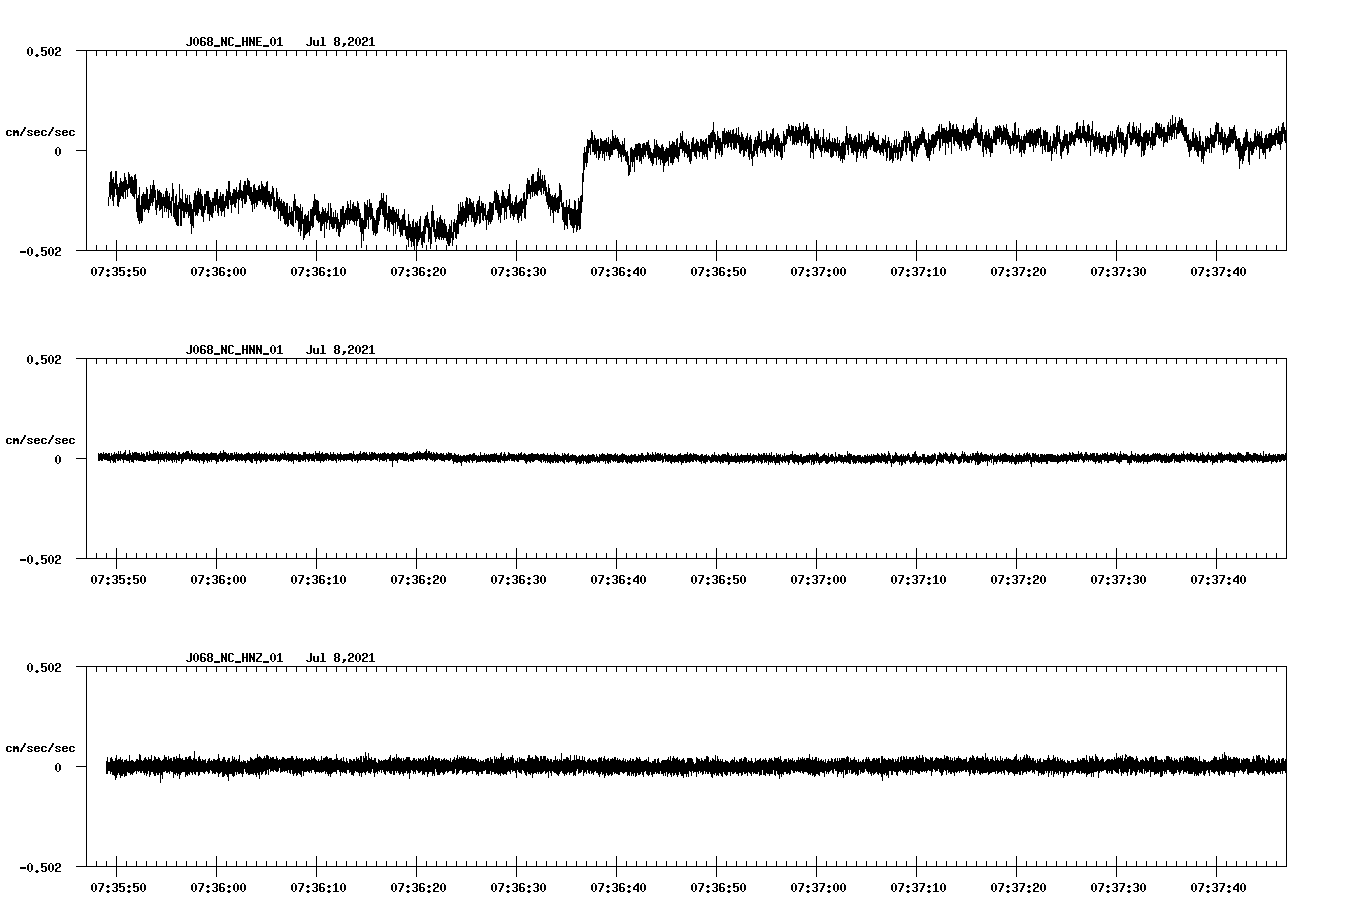The image size is (1358, 924).
Task: Click time label 07:35:50 under HNE plot
Action: click(x=118, y=272)
